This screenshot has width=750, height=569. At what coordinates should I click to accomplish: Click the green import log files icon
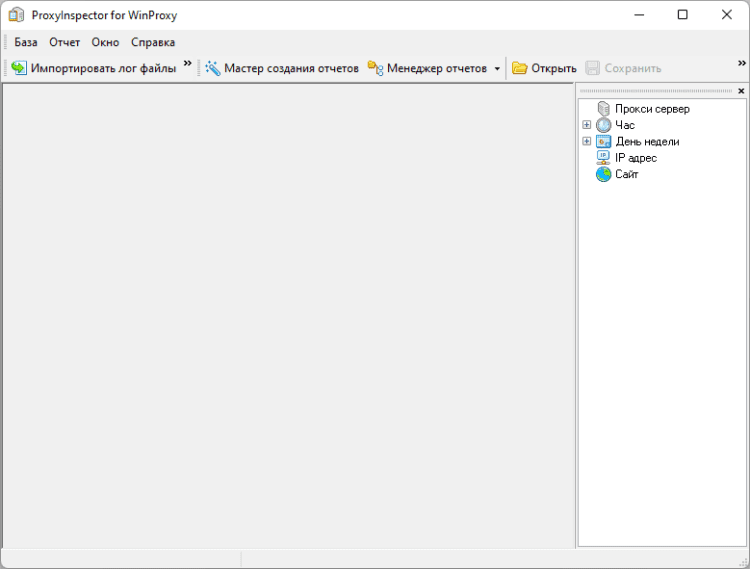19,68
